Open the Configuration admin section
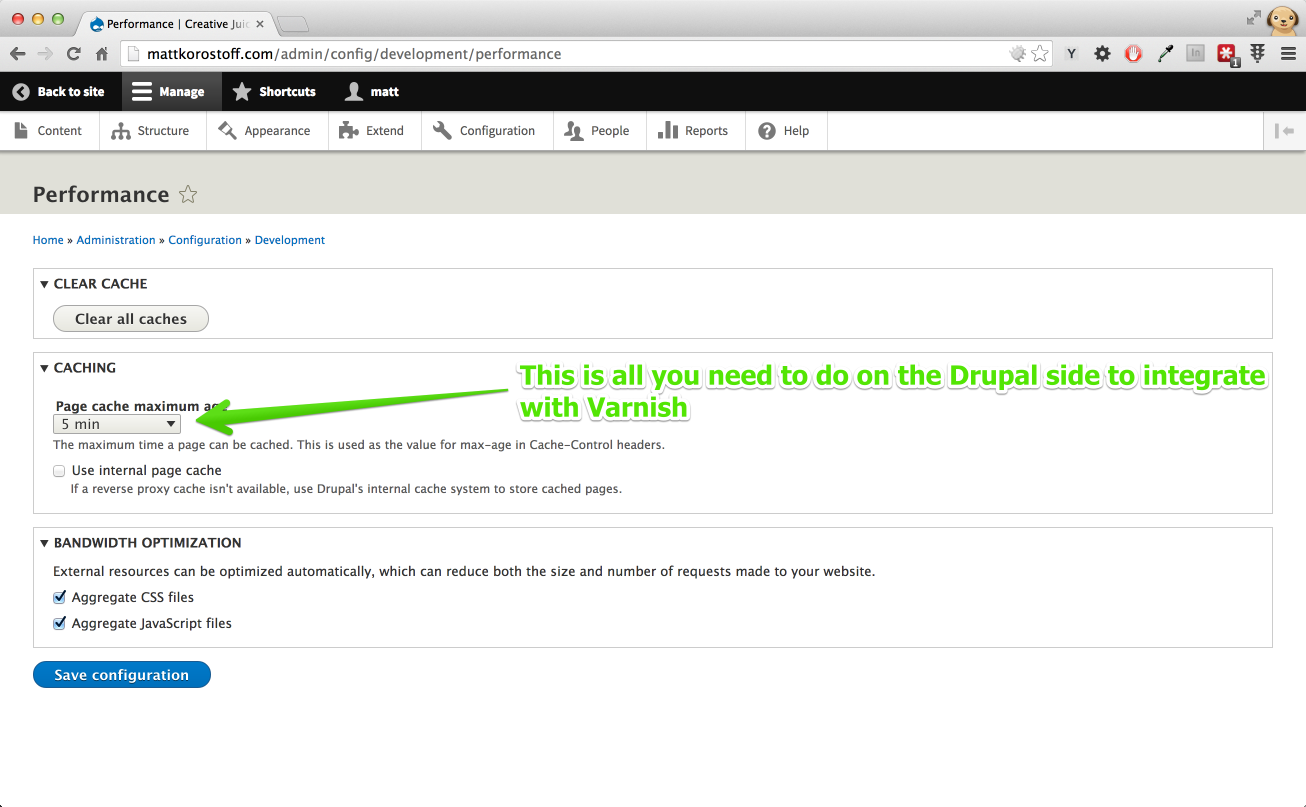The image size is (1306, 807). pos(487,131)
